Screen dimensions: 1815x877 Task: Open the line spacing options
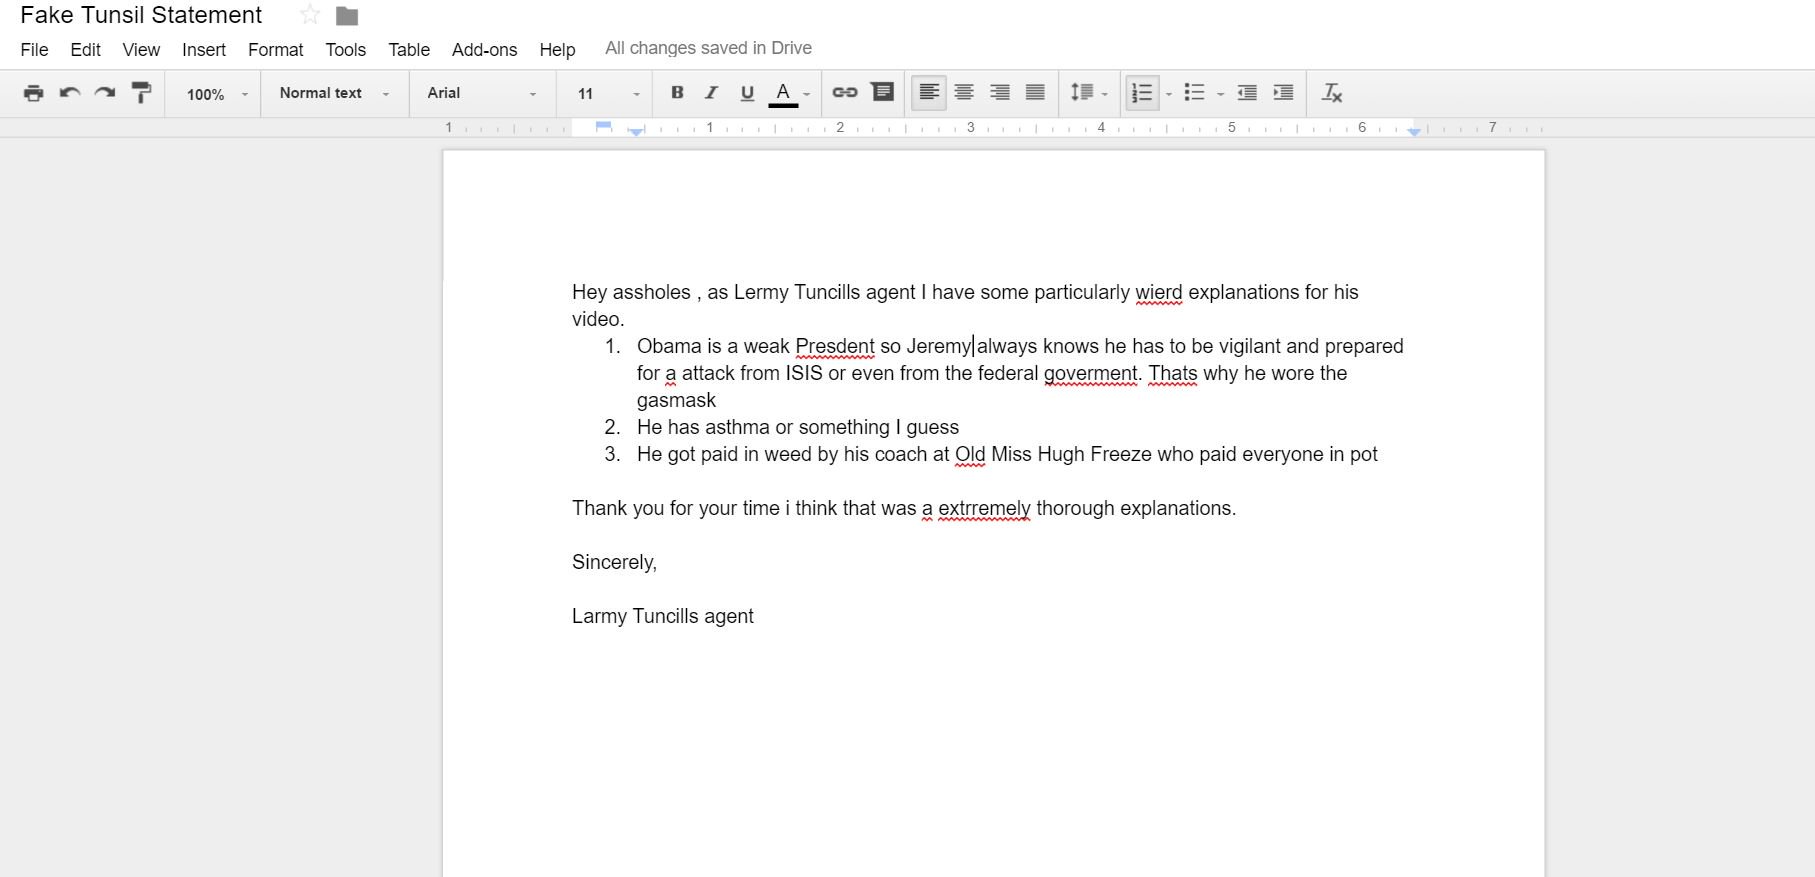pyautogui.click(x=1082, y=93)
